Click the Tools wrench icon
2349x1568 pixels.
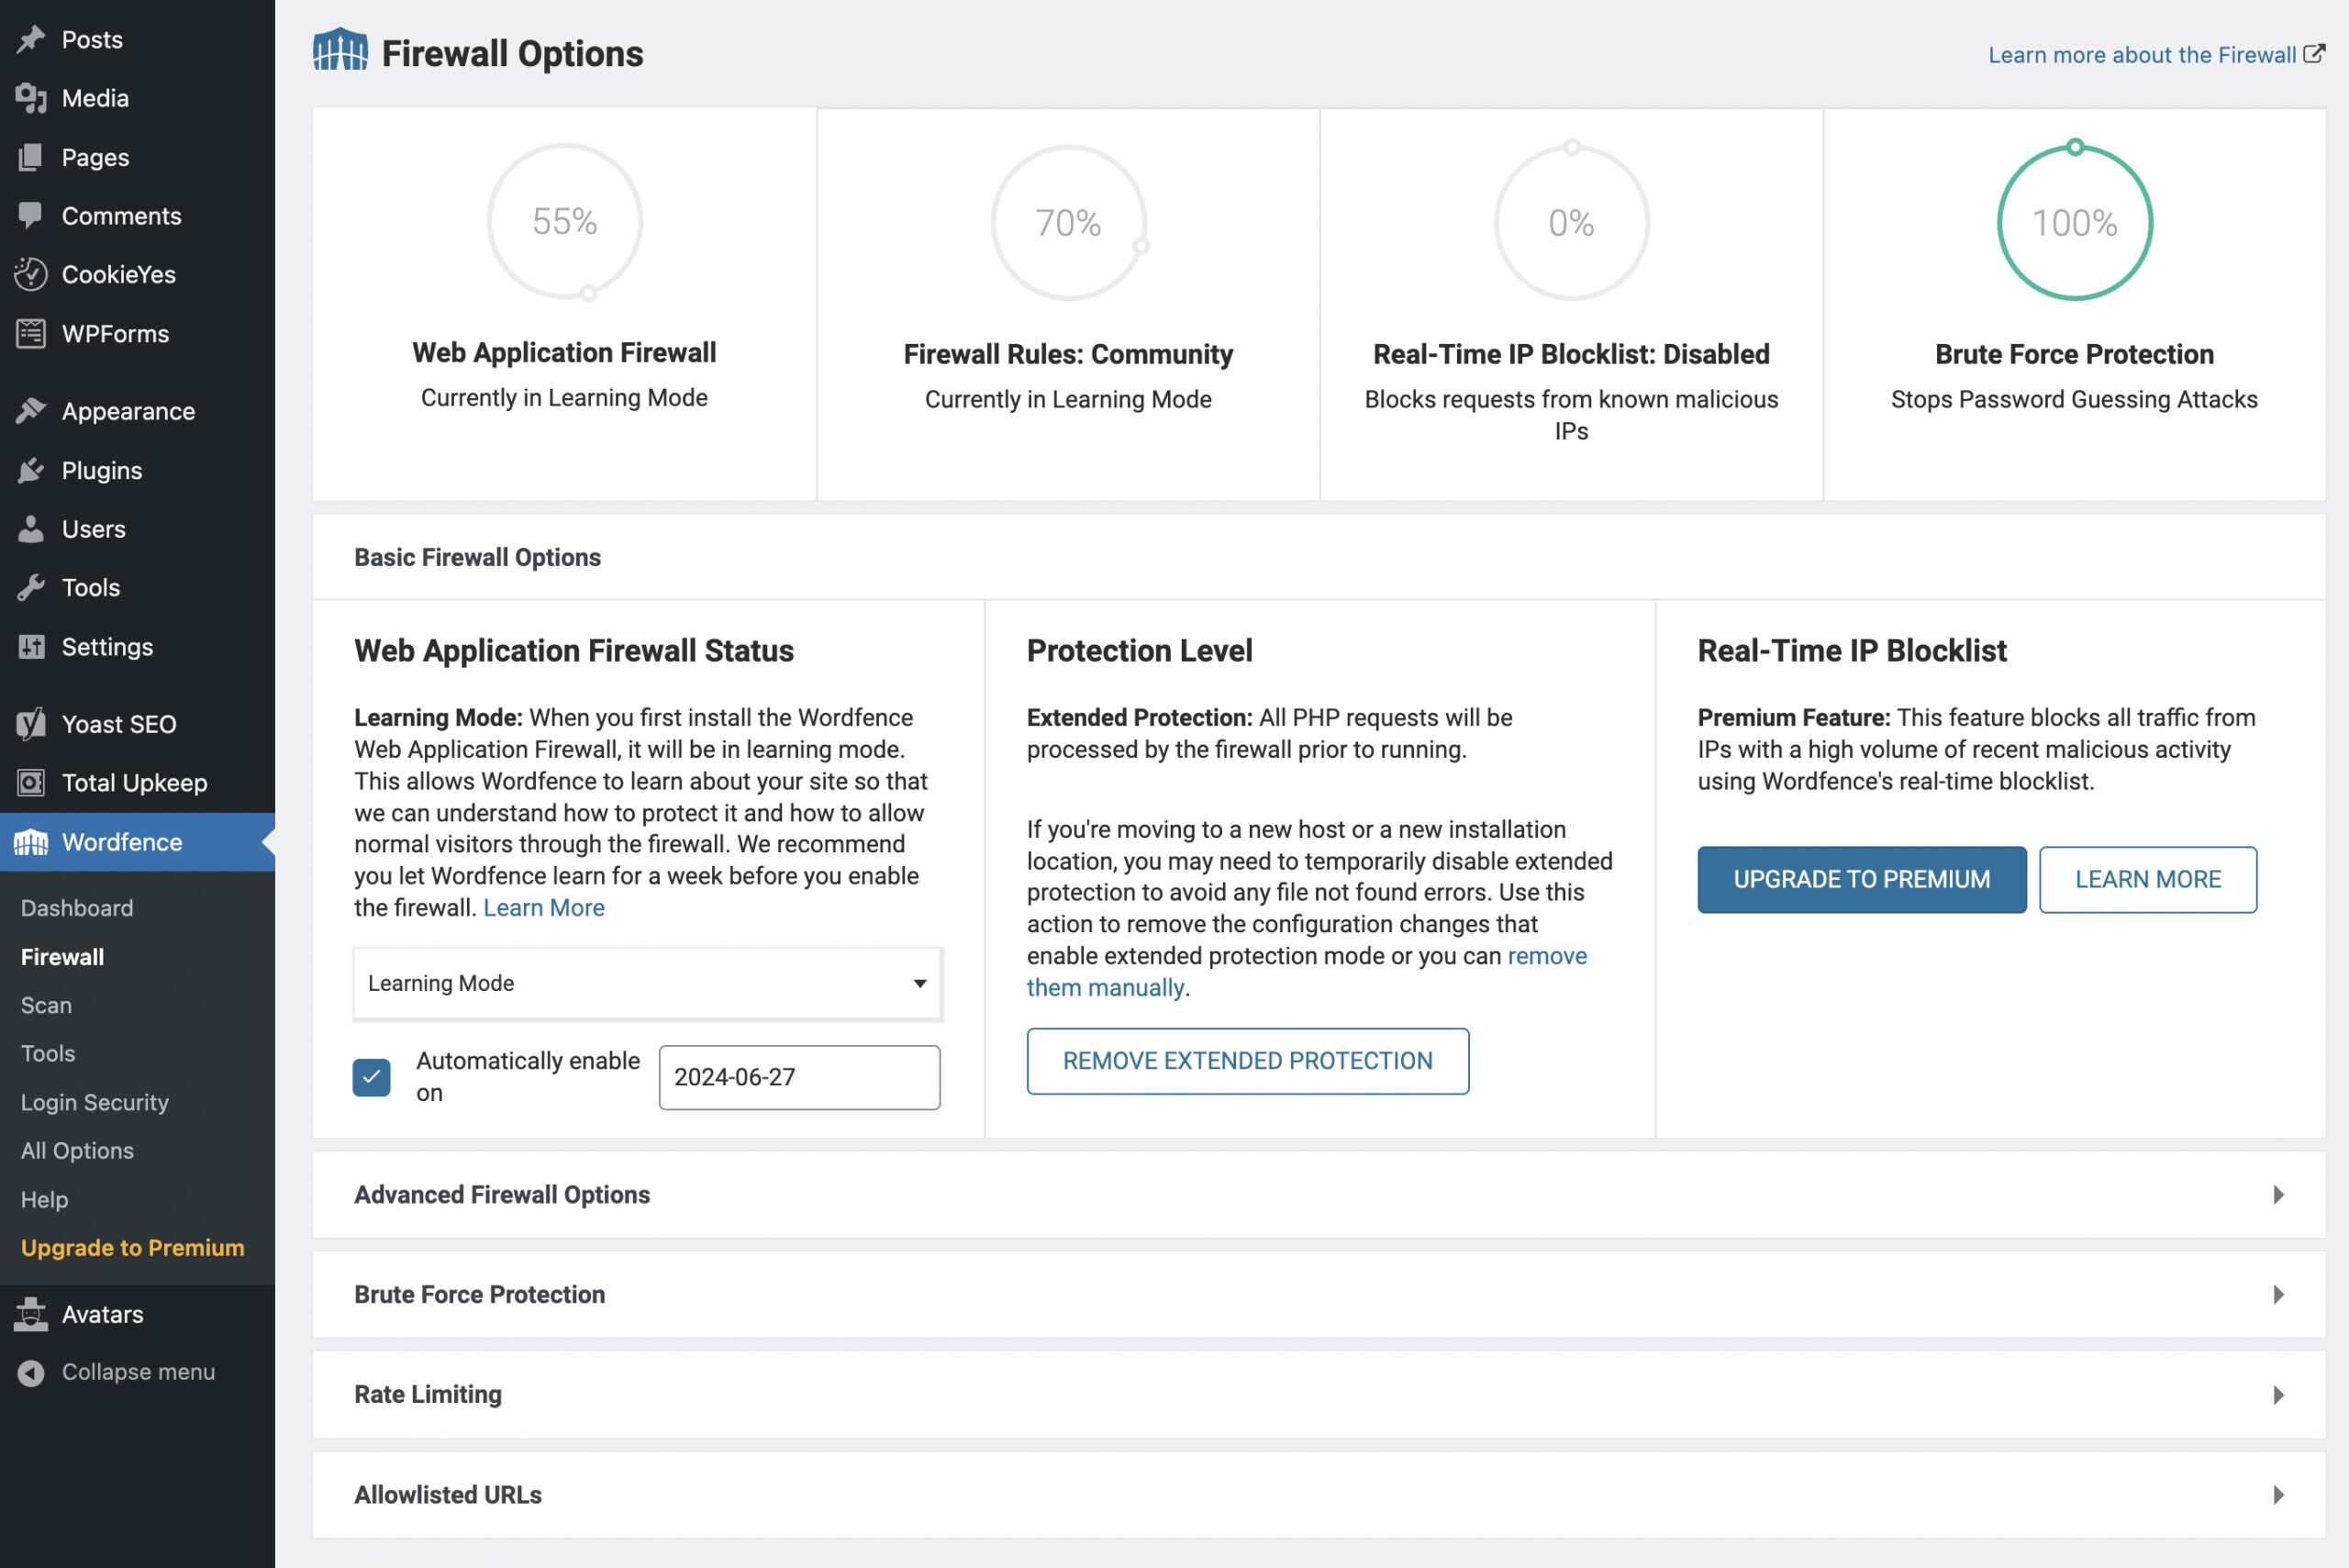[31, 587]
